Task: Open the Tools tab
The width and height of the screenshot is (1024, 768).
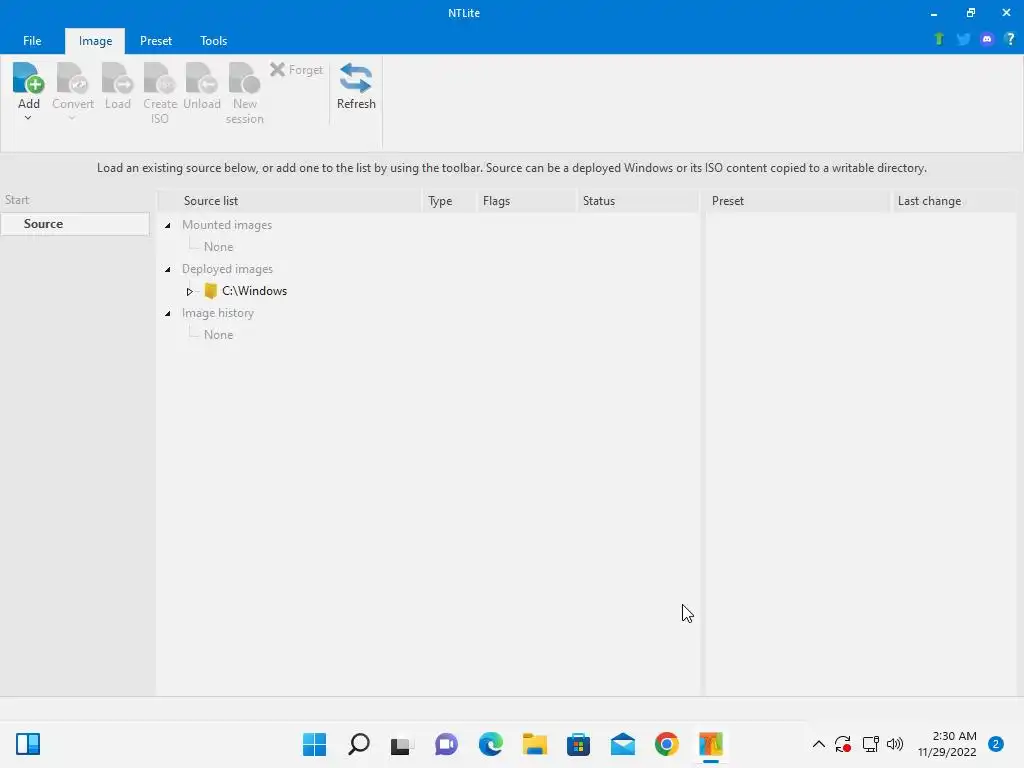Action: coord(214,40)
